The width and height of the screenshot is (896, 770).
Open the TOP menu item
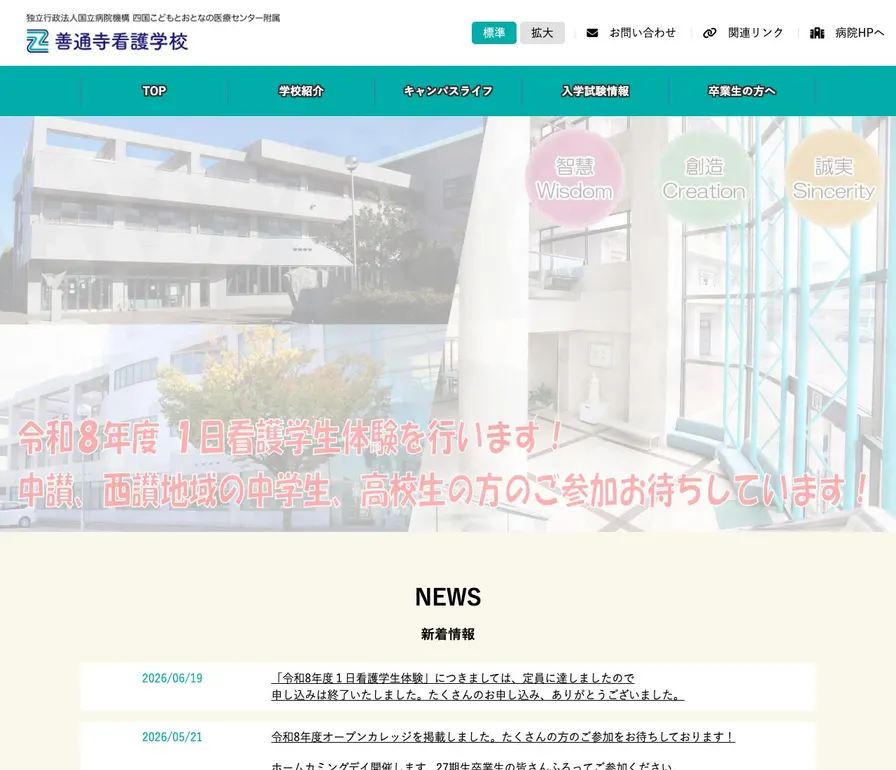tap(154, 91)
